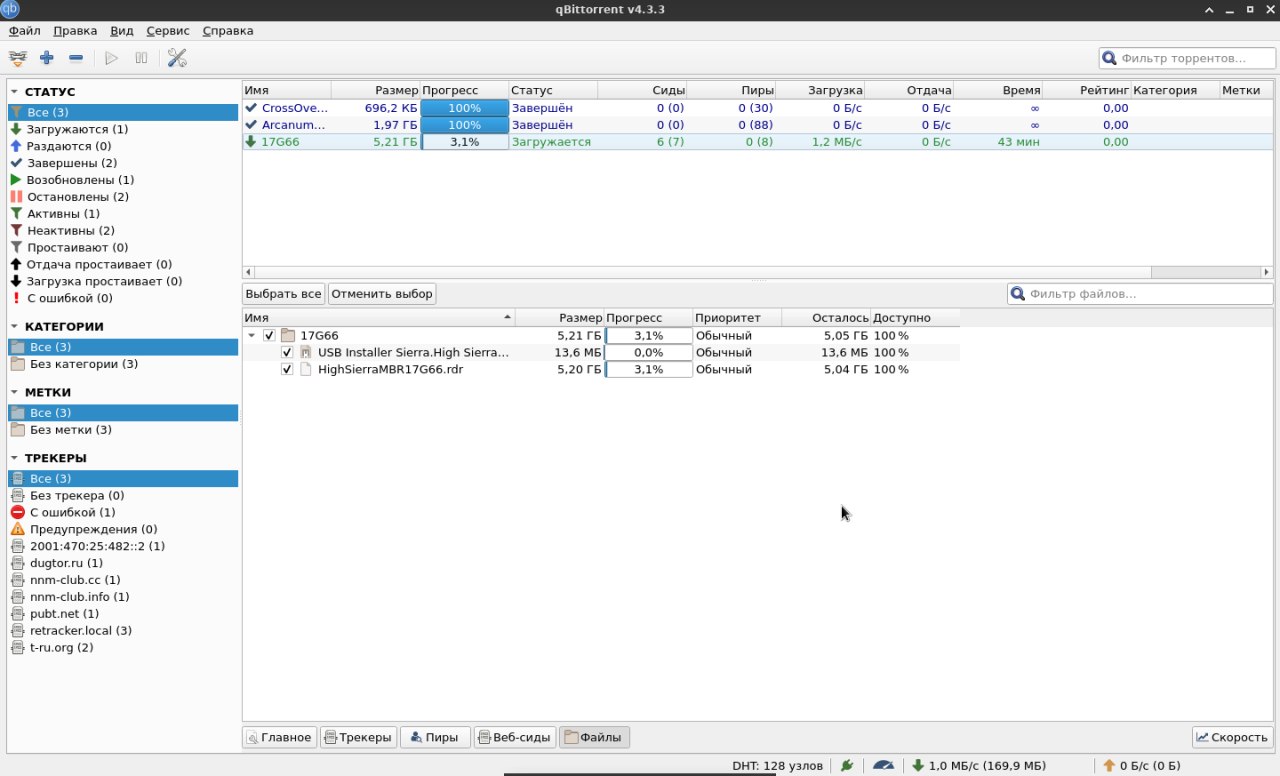Switch to the Трекеры tab

tap(358, 737)
